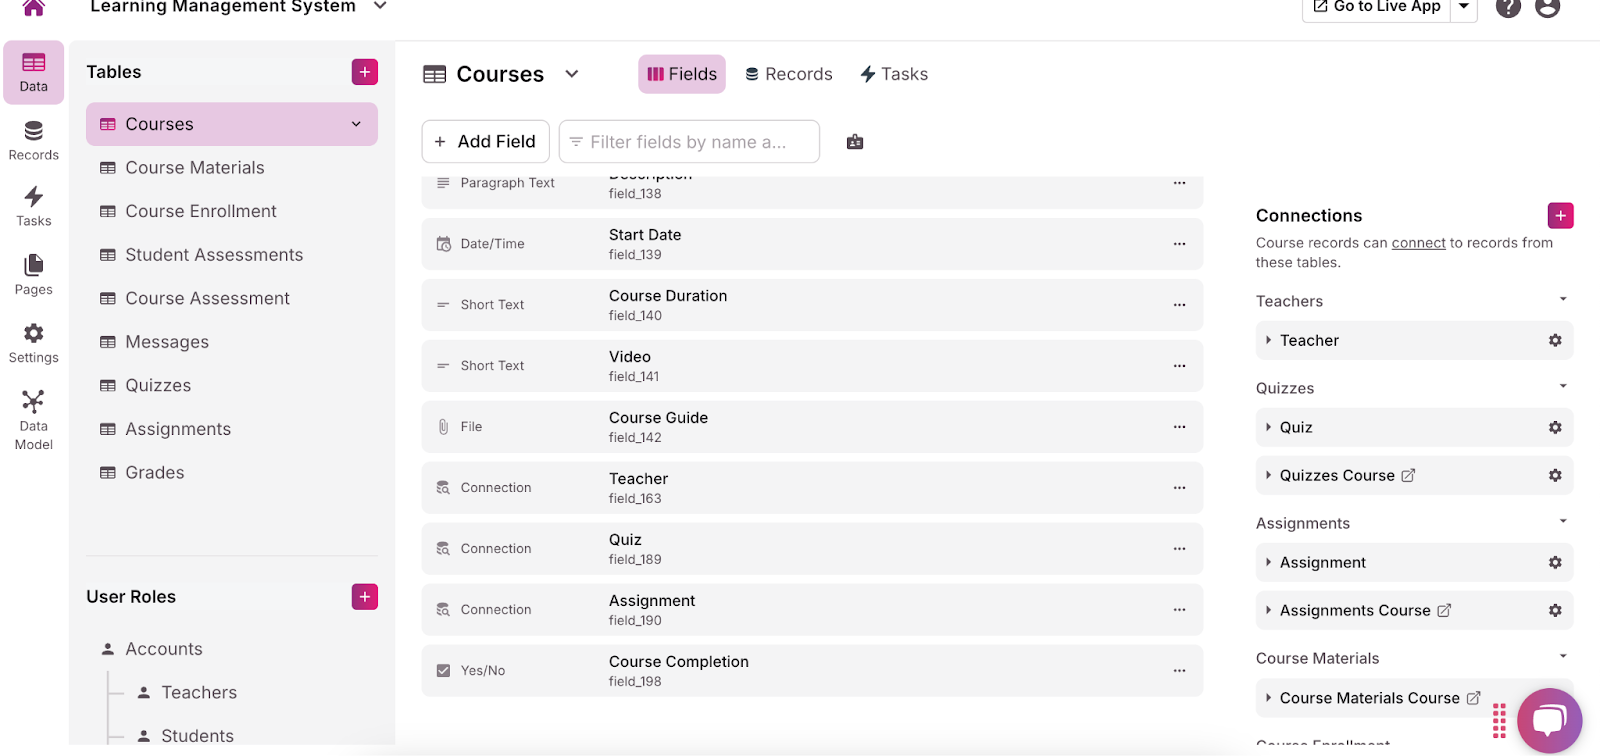Click the Add Field button

tap(485, 142)
